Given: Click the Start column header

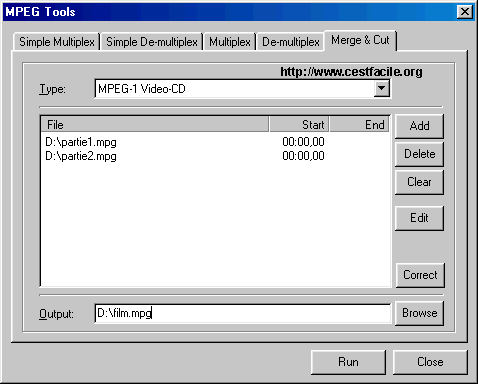Looking at the screenshot, I should click(x=299, y=125).
